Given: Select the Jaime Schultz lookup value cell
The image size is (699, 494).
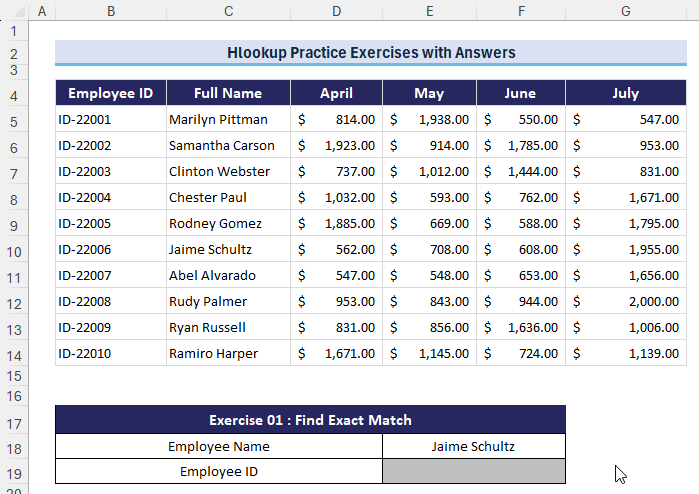Looking at the screenshot, I should [474, 446].
